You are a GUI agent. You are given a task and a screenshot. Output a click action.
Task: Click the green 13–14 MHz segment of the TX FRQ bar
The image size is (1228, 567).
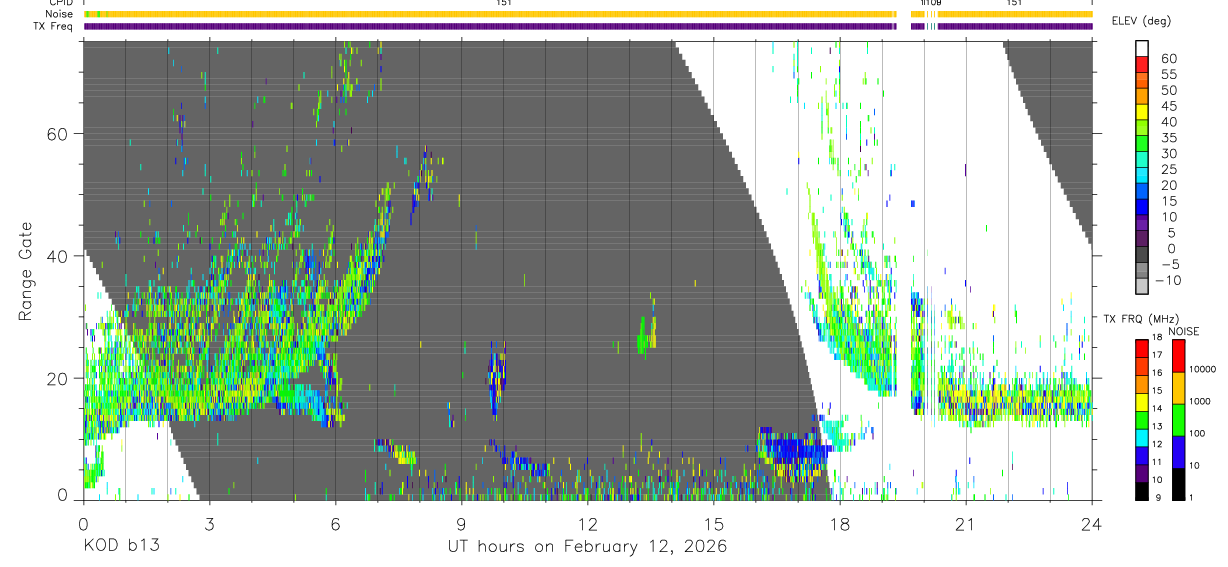tap(1142, 420)
